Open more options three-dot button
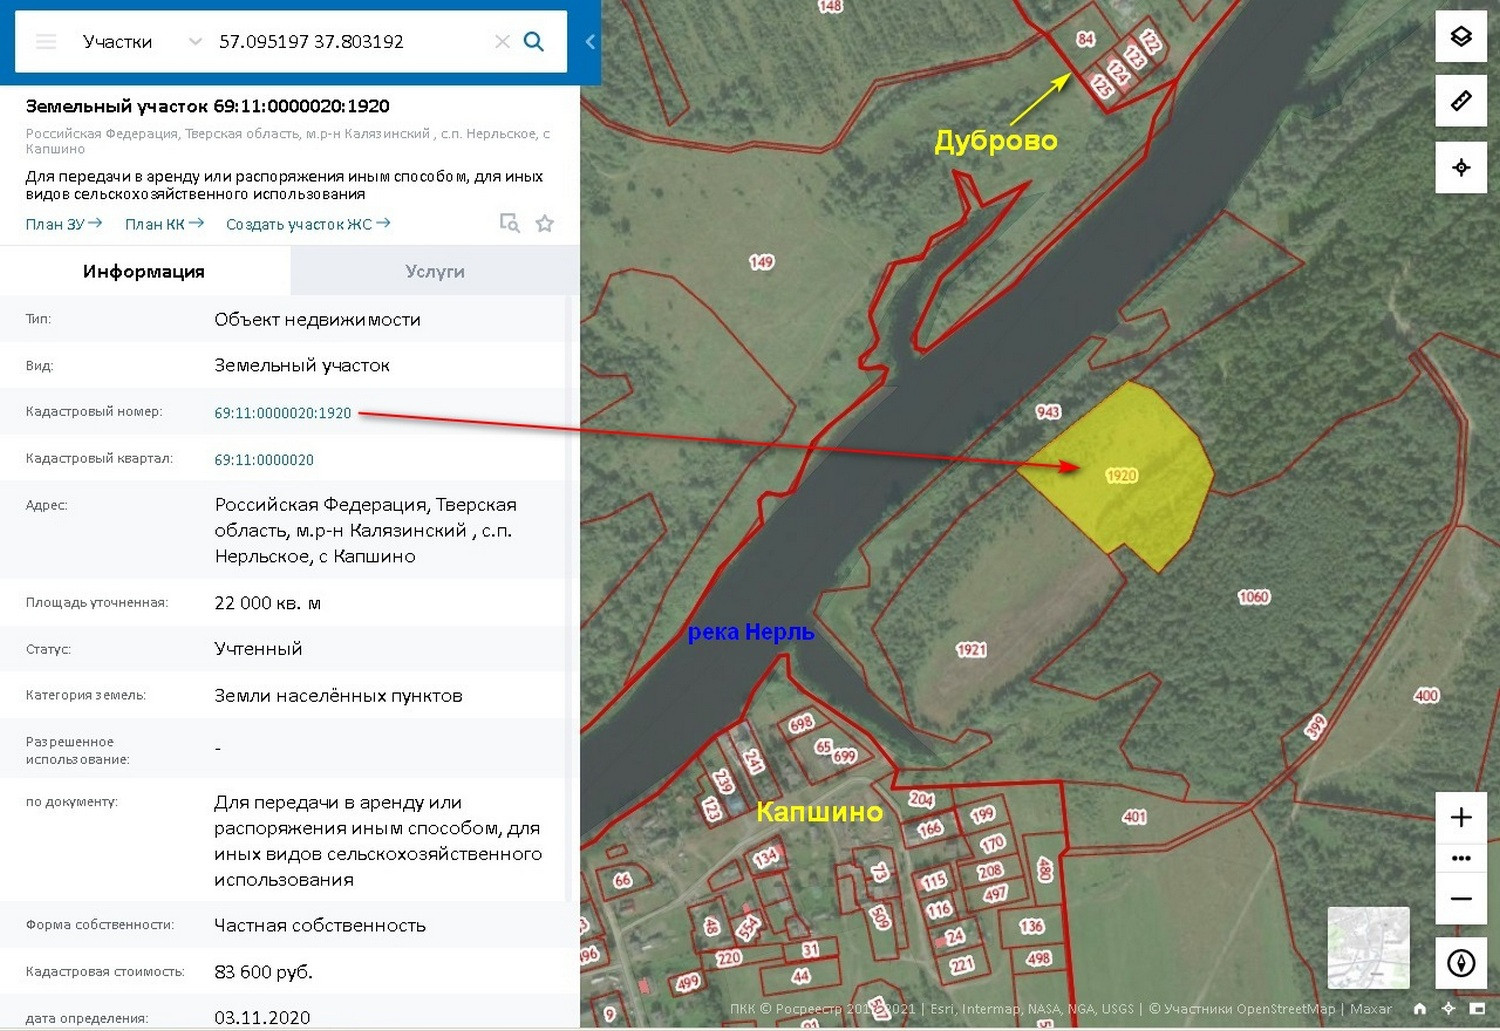The height and width of the screenshot is (1031, 1500). point(1461,858)
